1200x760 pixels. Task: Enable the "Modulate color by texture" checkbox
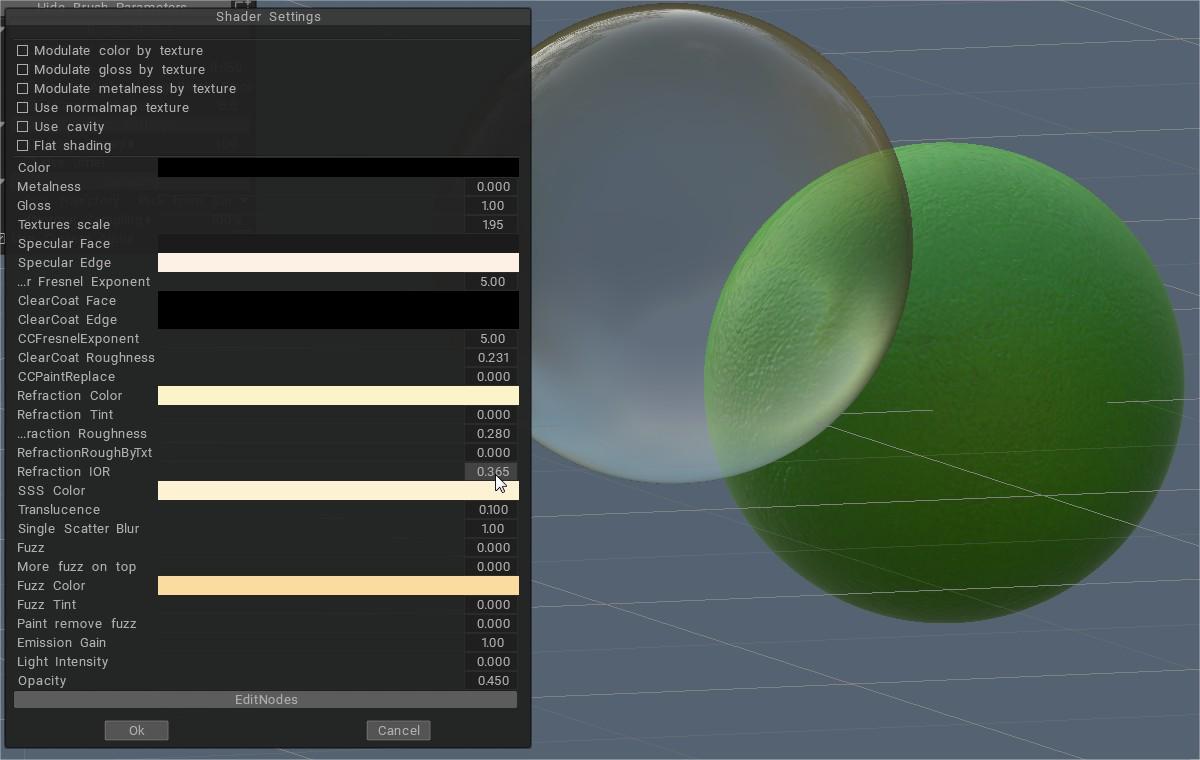21,50
